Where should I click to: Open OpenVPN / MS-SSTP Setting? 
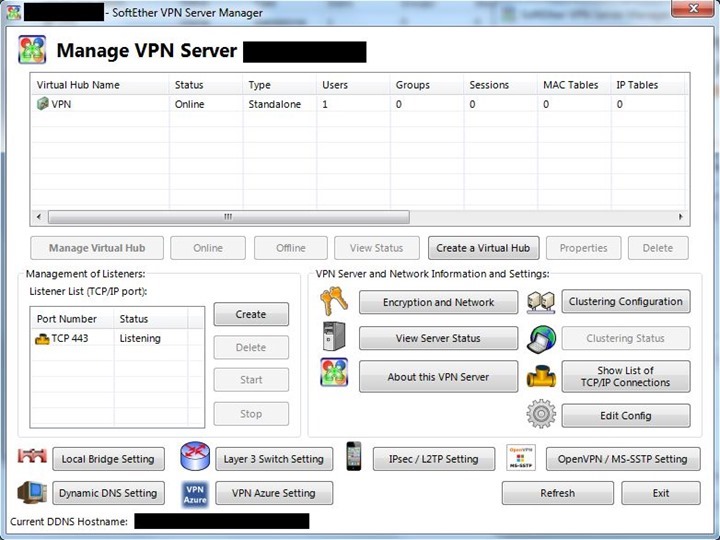point(623,459)
